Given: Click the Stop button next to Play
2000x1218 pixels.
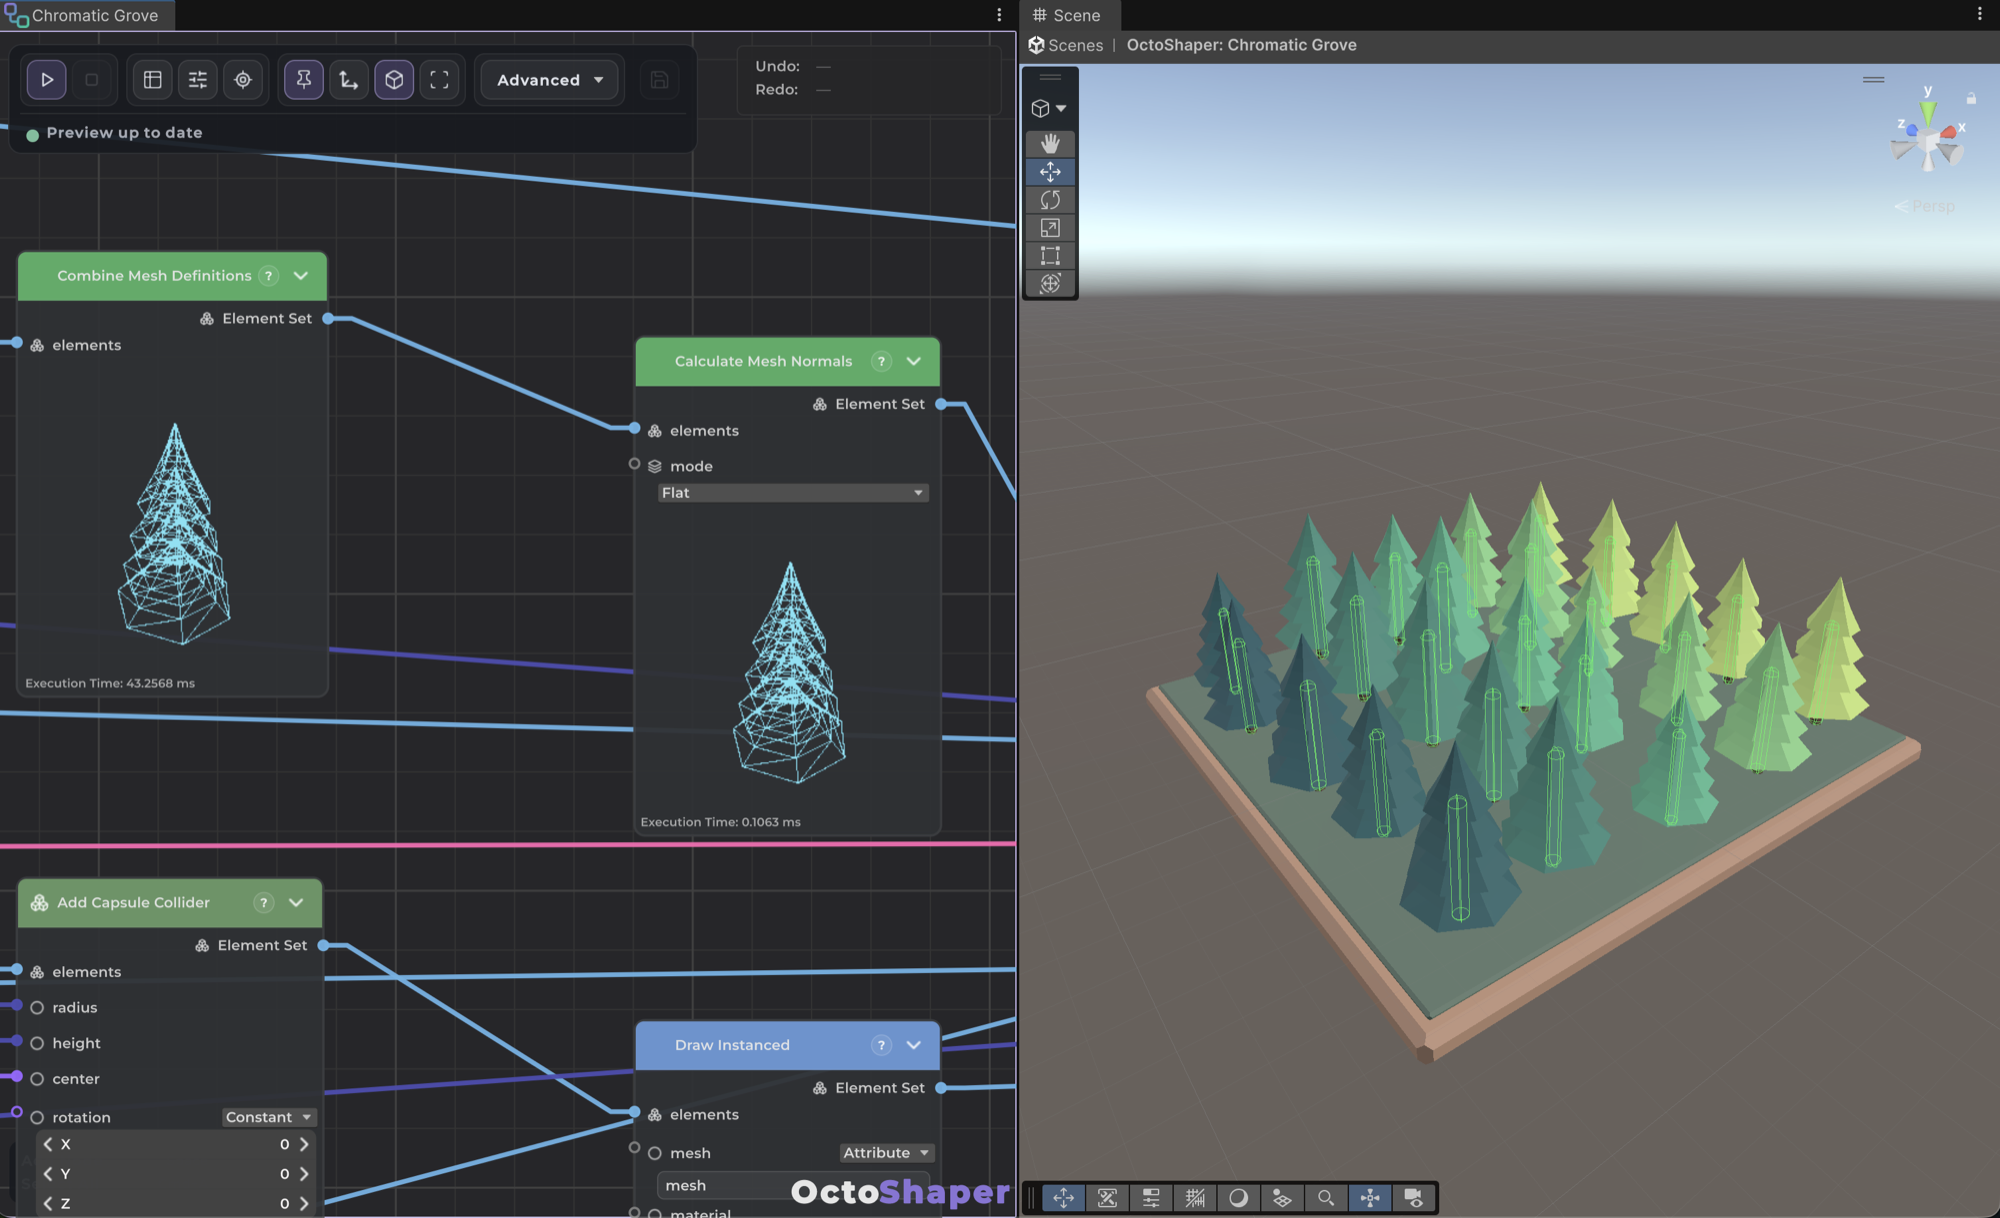Looking at the screenshot, I should 92,80.
